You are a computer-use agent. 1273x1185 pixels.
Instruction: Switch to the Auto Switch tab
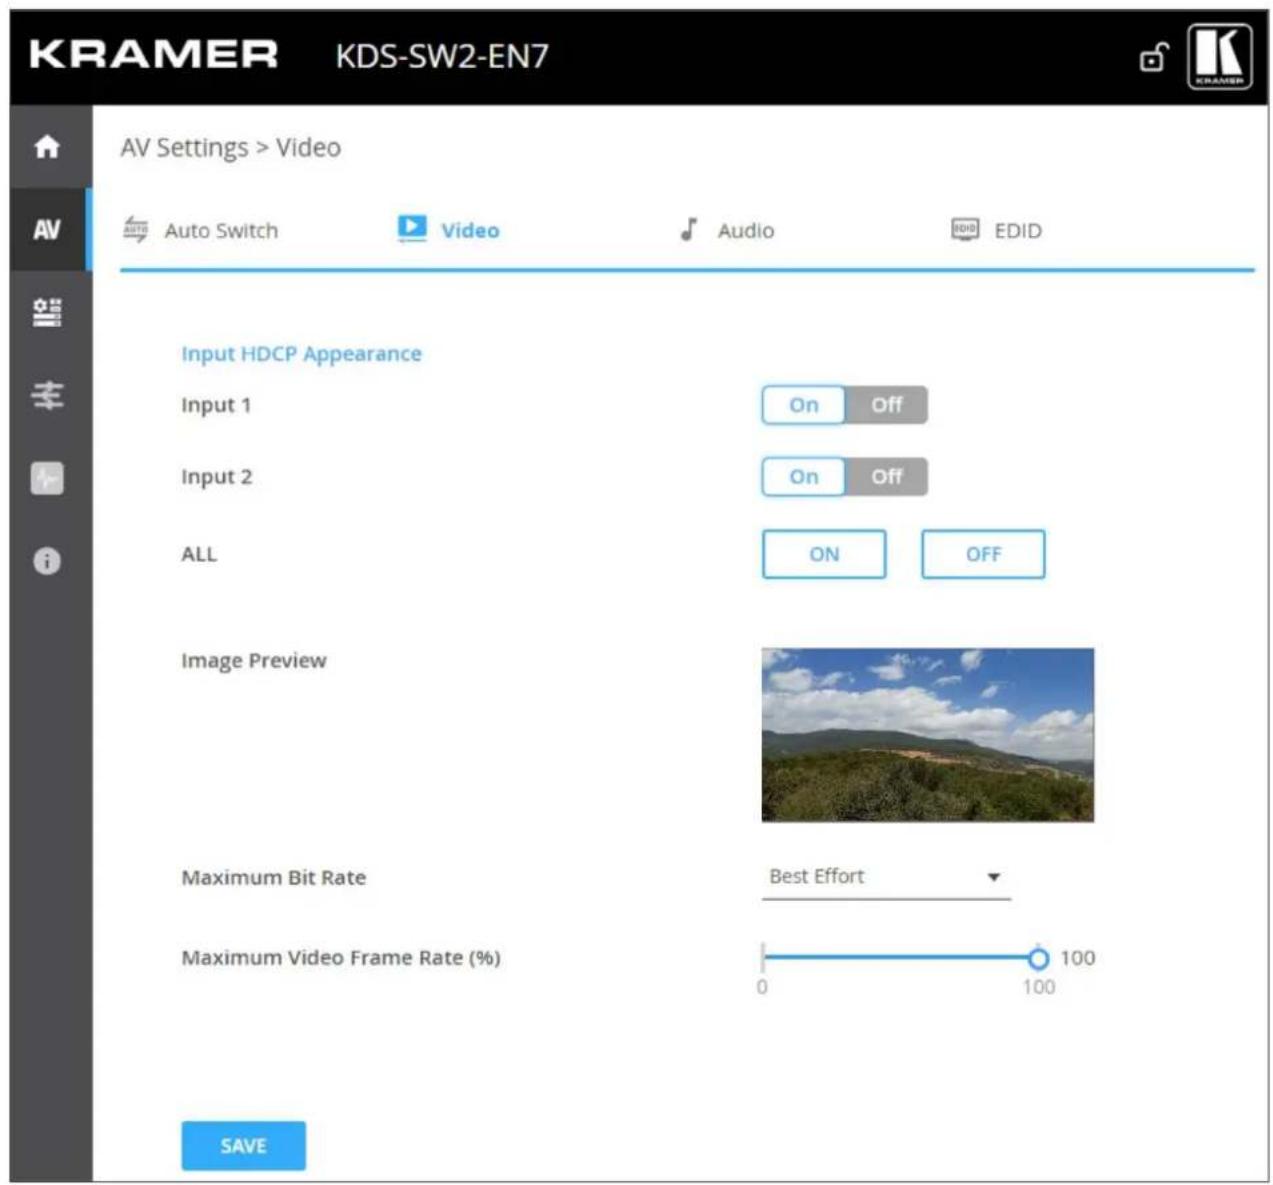pos(201,230)
